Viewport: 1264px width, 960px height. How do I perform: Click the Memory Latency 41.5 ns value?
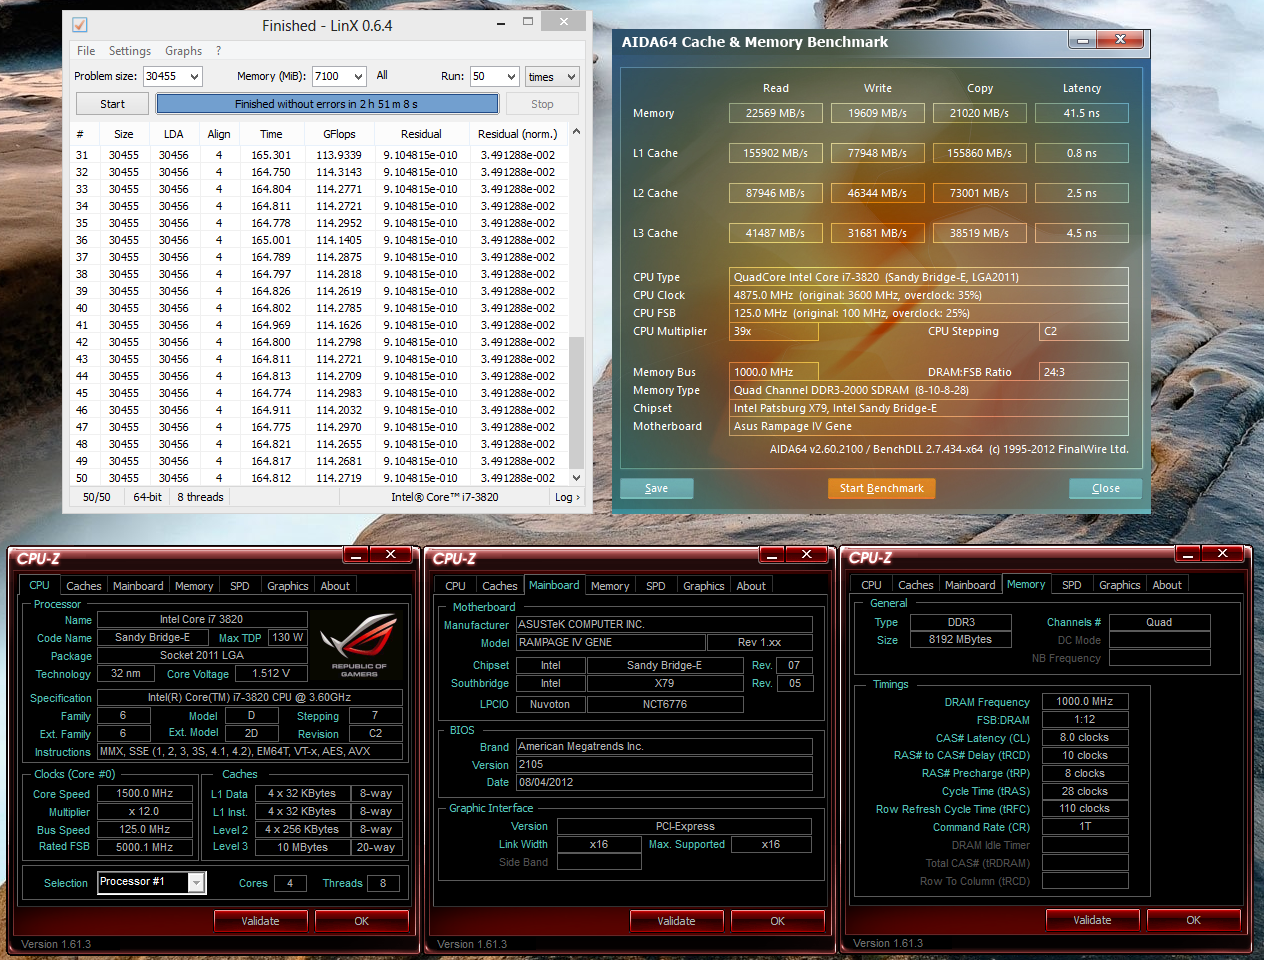[1081, 113]
